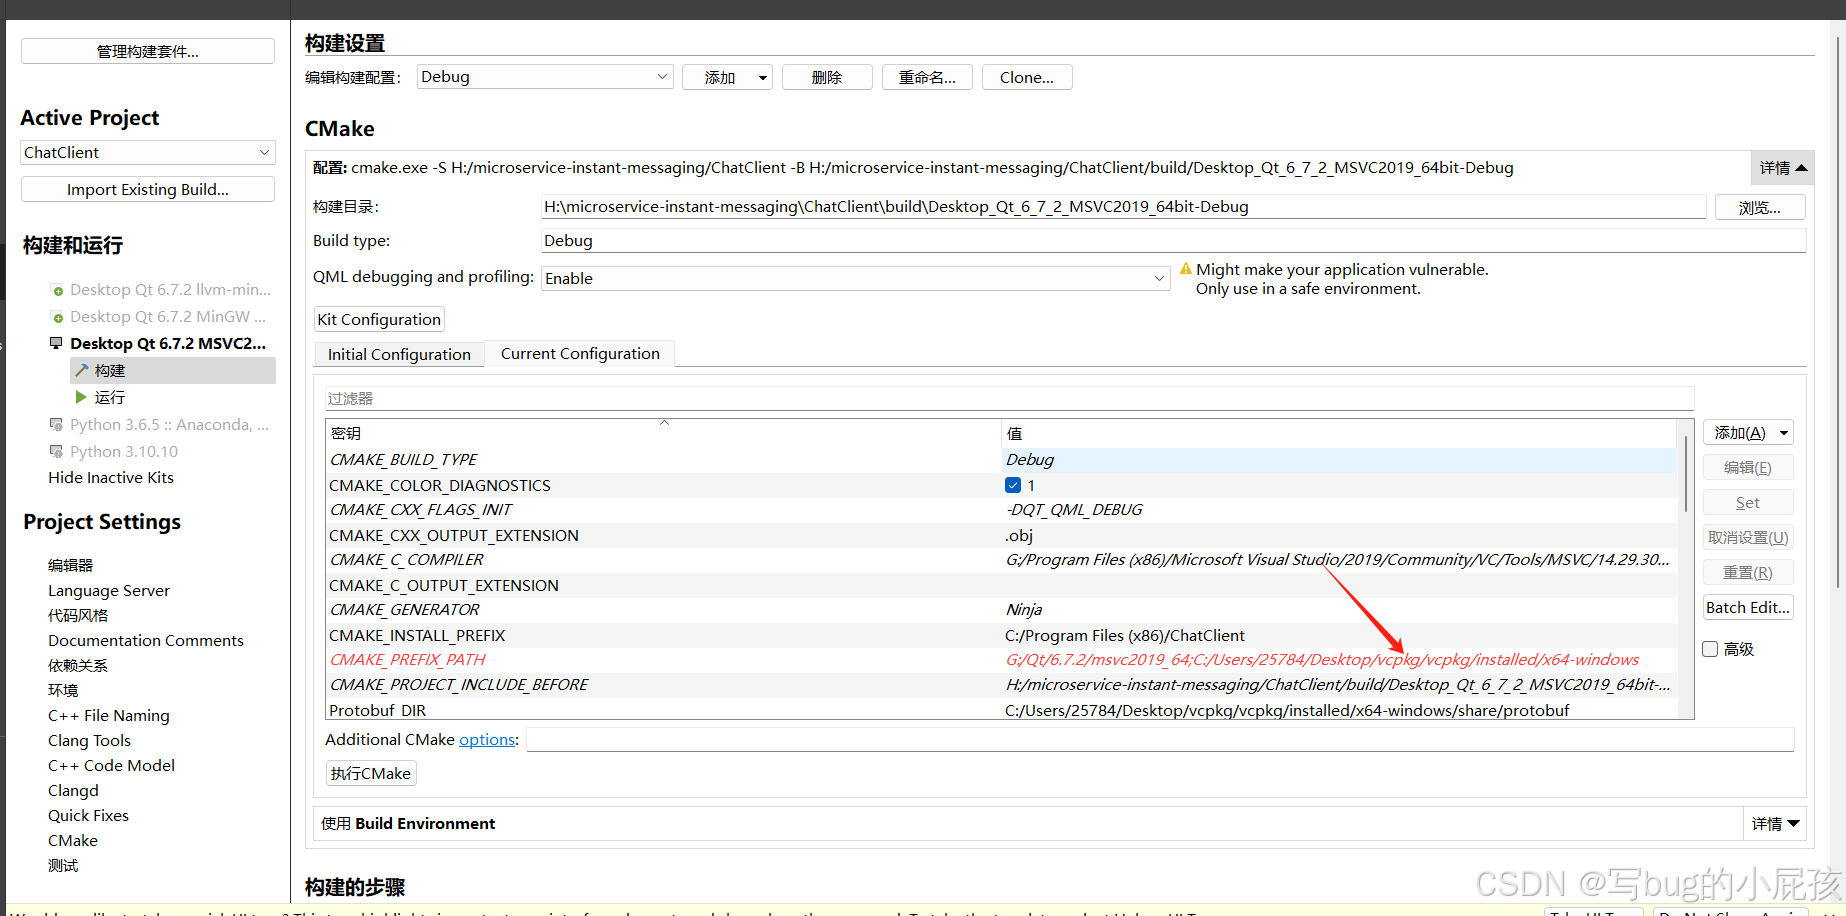This screenshot has width=1846, height=916.
Task: Uncheck the CMAKE_COLOR_DIAGNOSTICS checkbox
Action: tap(1013, 484)
